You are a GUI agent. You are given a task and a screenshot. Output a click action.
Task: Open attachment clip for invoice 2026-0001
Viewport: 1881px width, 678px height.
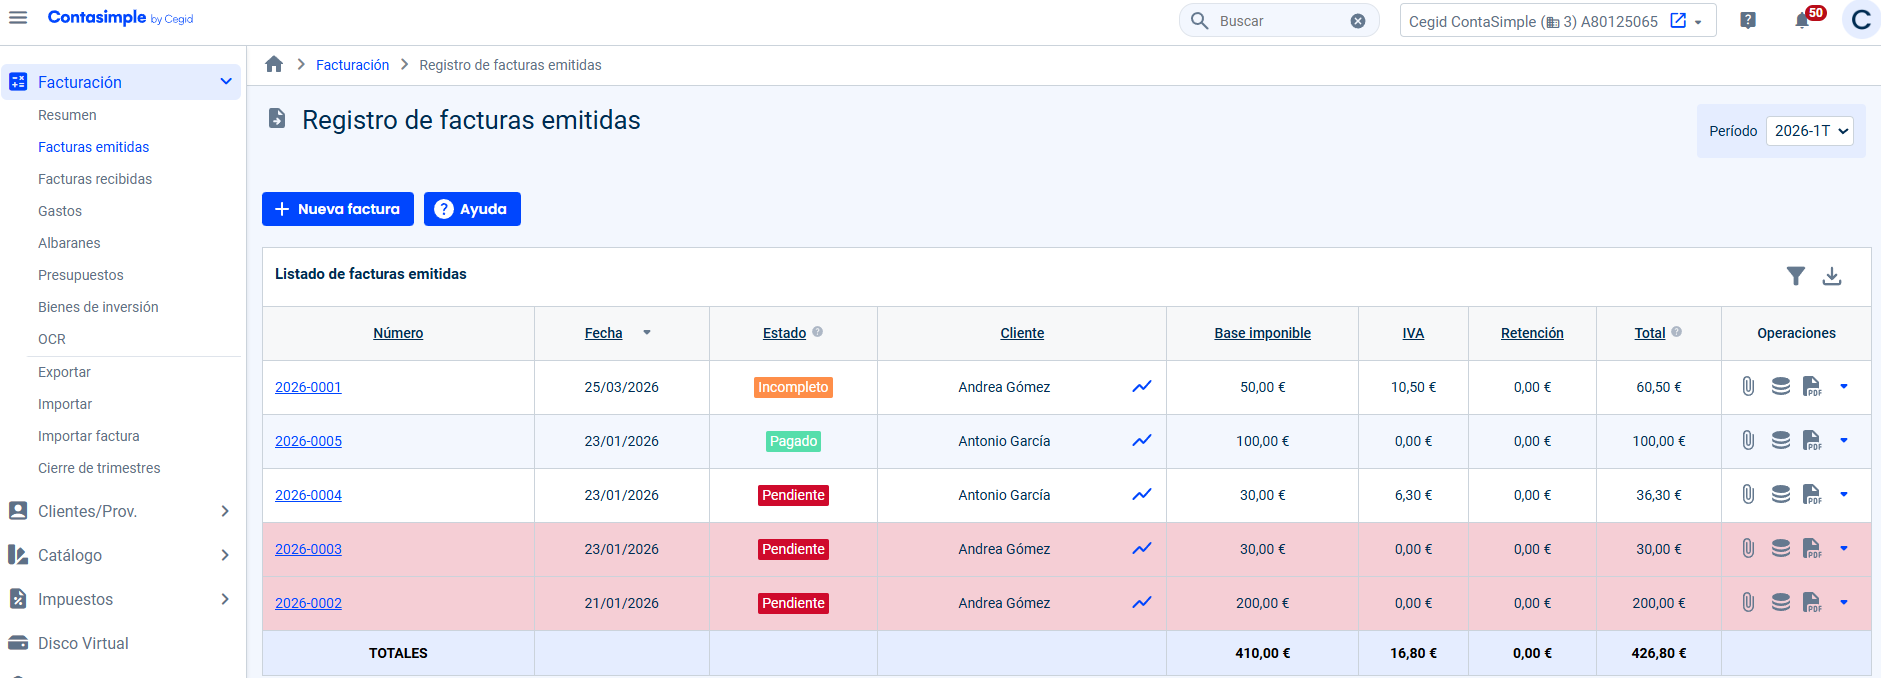pyautogui.click(x=1748, y=387)
